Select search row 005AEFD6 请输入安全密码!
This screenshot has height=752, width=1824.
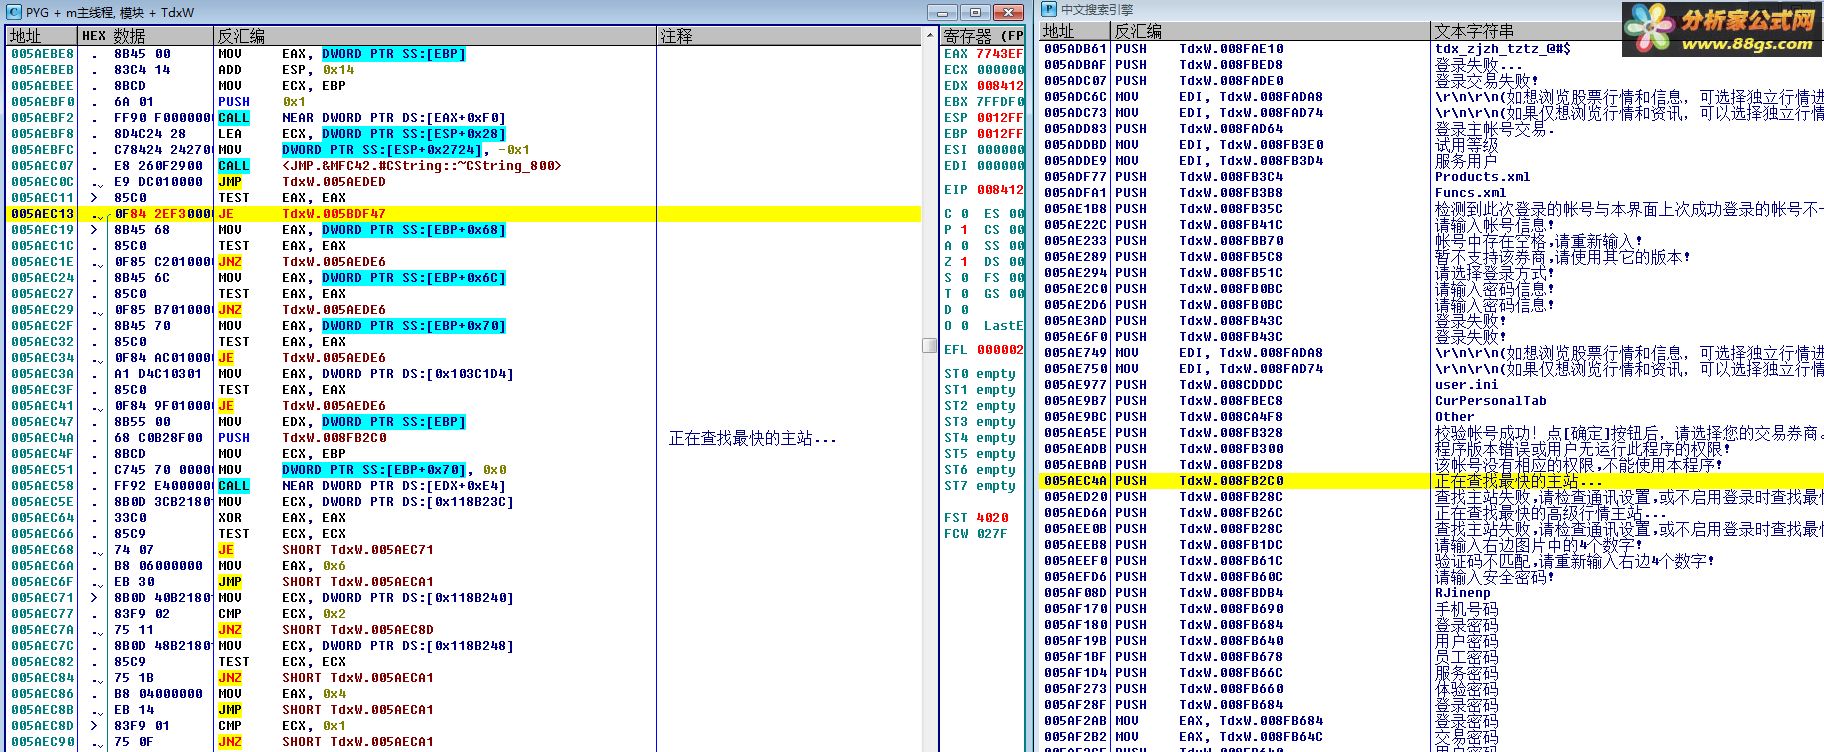[x=1432, y=577]
